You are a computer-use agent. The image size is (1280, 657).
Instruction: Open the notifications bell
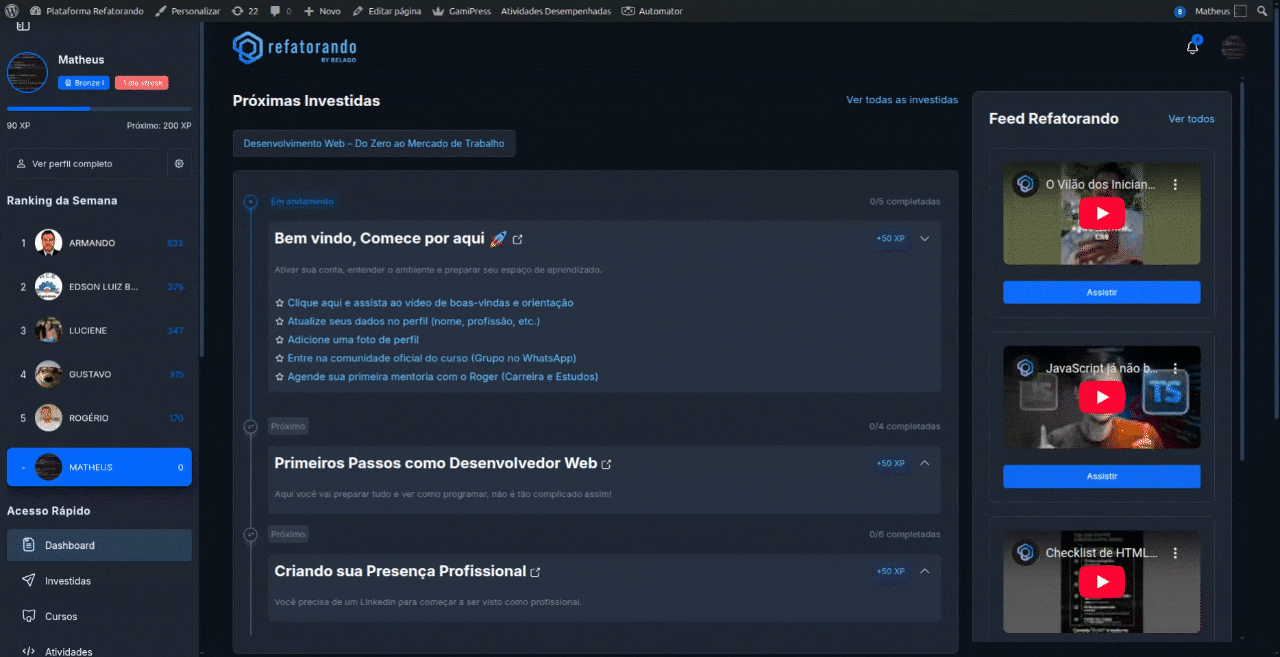[x=1192, y=48]
